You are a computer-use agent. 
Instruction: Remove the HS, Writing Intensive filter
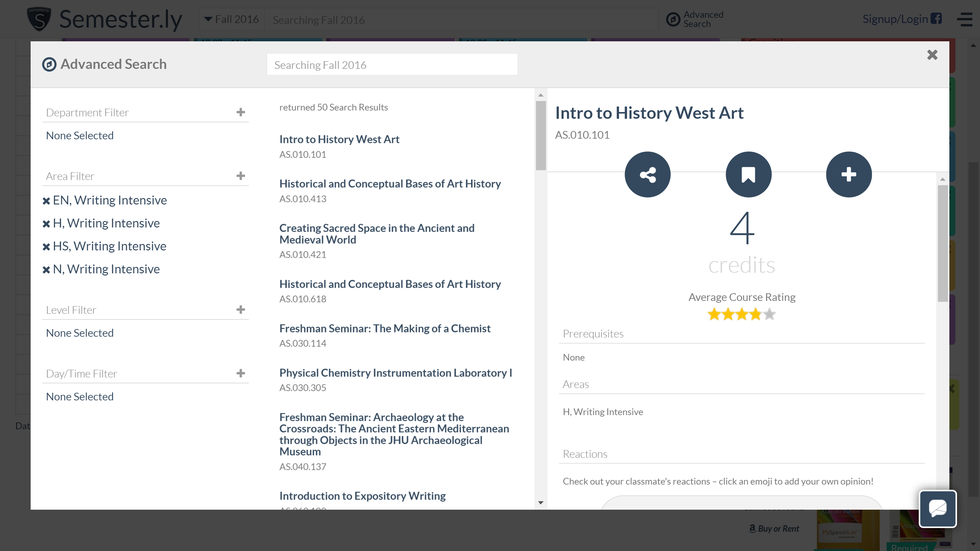pyautogui.click(x=46, y=247)
